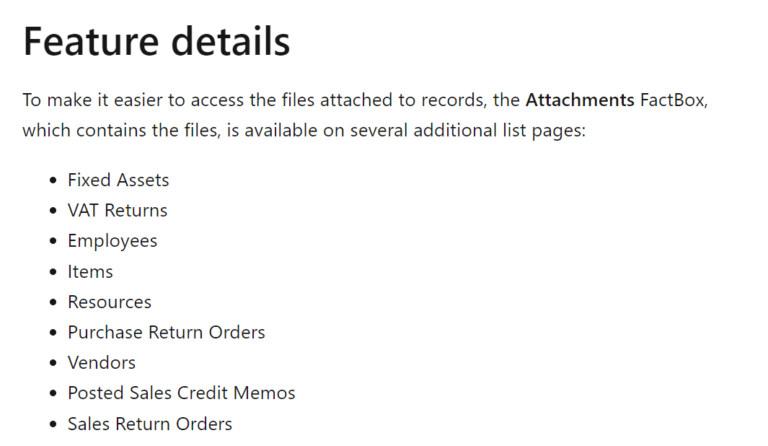Click "Posted Sales Credit Memos" list item
The height and width of the screenshot is (446, 768).
(x=181, y=393)
